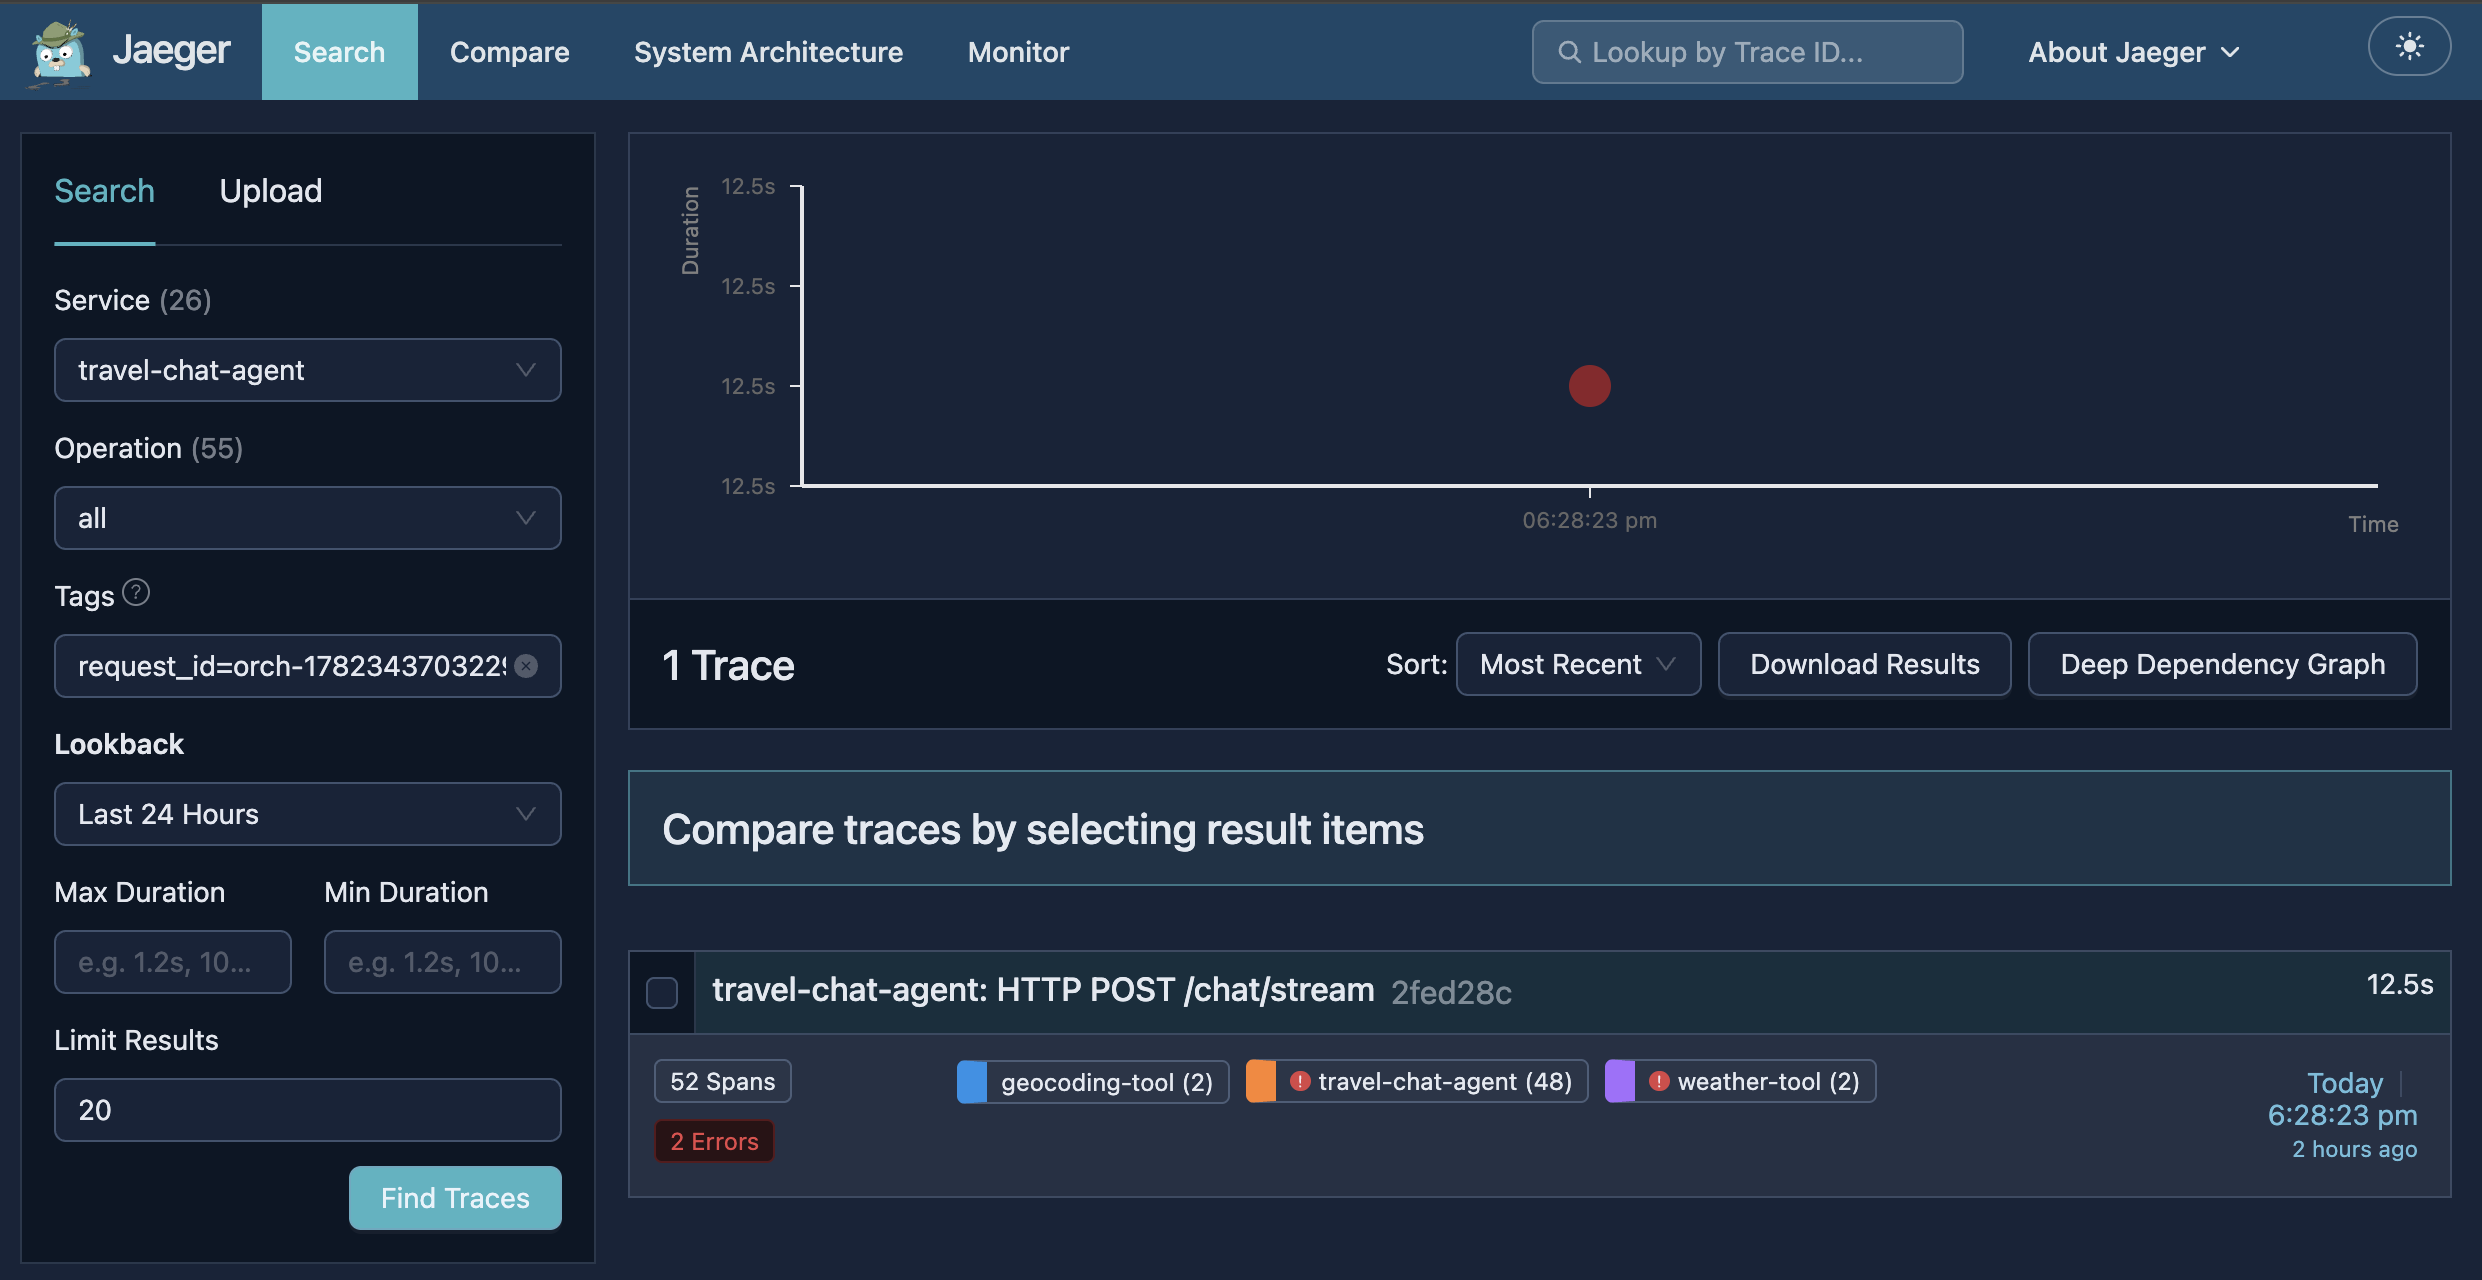Click the red error icon on weather-tool tag
Viewport: 2482px width, 1280px height.
(x=1659, y=1081)
